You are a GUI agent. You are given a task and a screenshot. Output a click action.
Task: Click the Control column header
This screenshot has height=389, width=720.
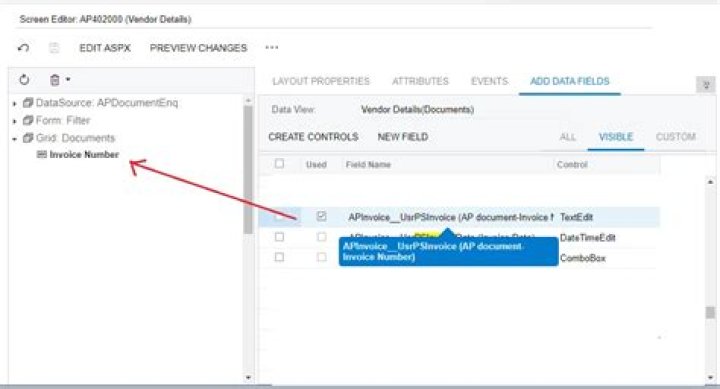(x=572, y=165)
